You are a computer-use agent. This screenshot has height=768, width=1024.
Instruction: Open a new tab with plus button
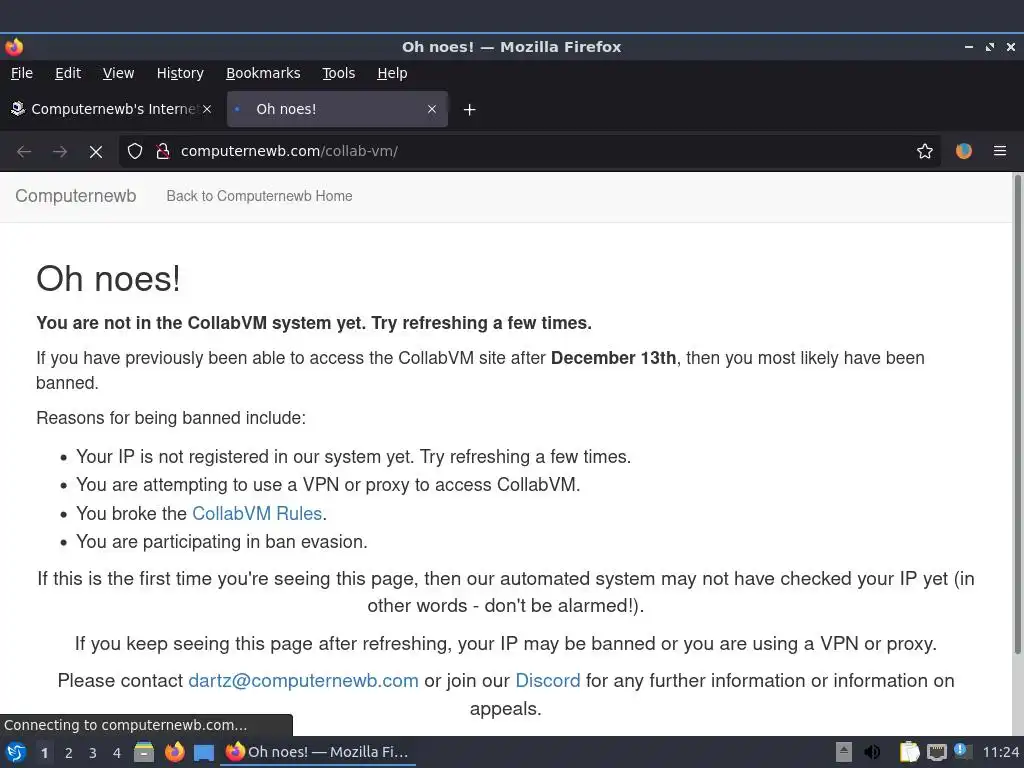coord(470,109)
